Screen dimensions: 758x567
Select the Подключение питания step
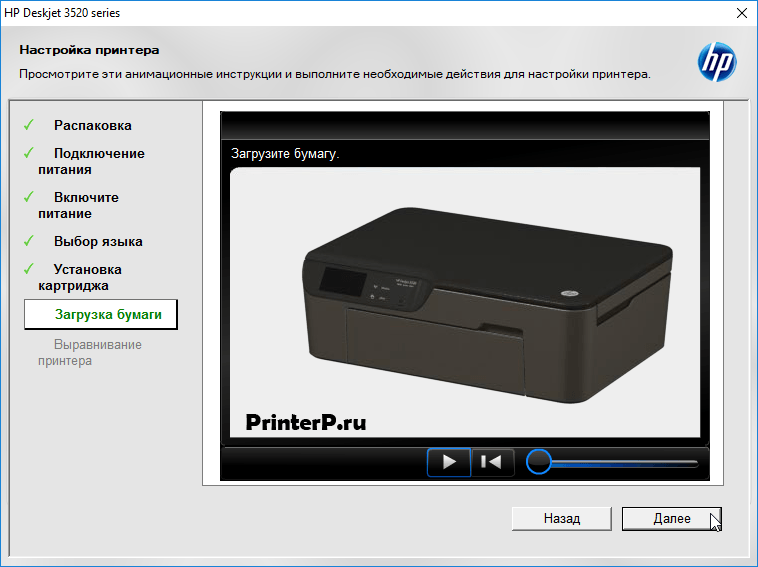point(91,161)
